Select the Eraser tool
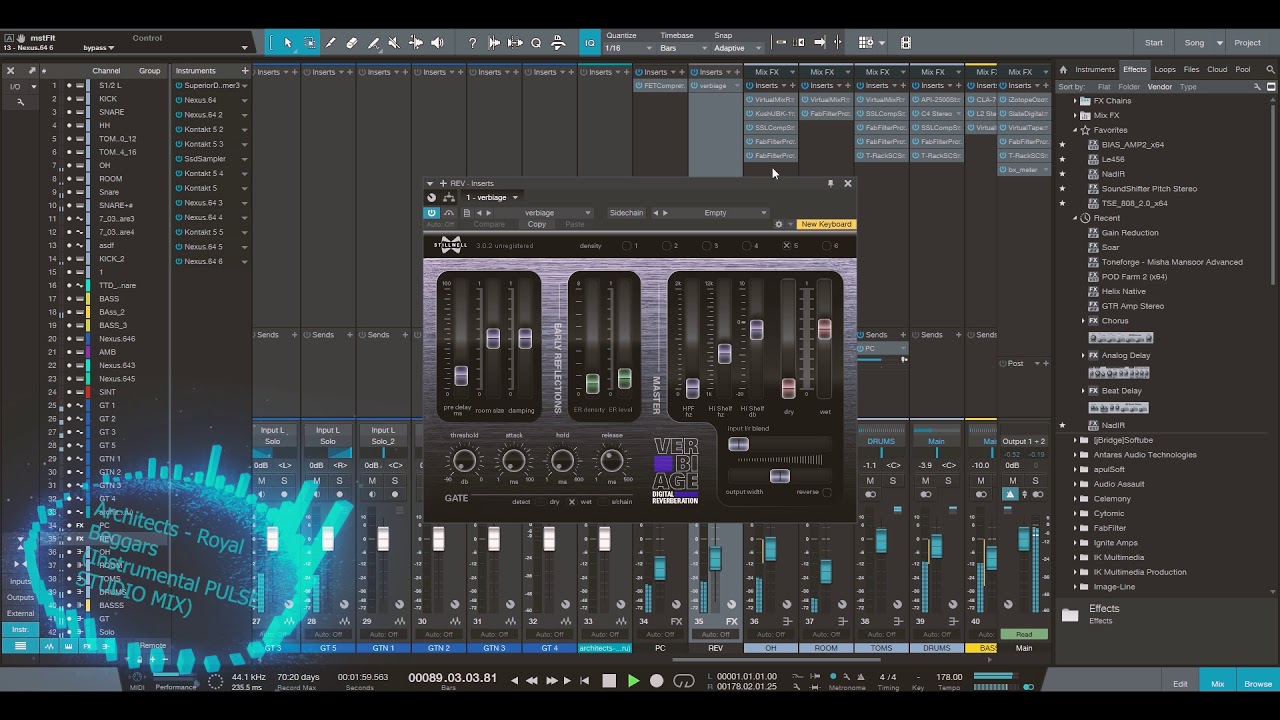Viewport: 1280px width, 720px height. [x=352, y=43]
